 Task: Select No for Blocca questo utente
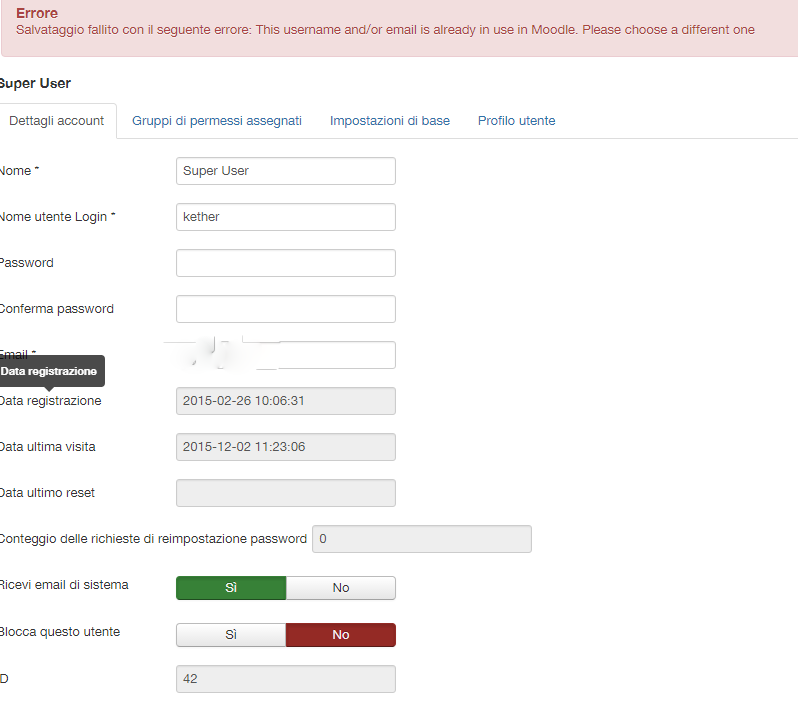pyautogui.click(x=341, y=635)
